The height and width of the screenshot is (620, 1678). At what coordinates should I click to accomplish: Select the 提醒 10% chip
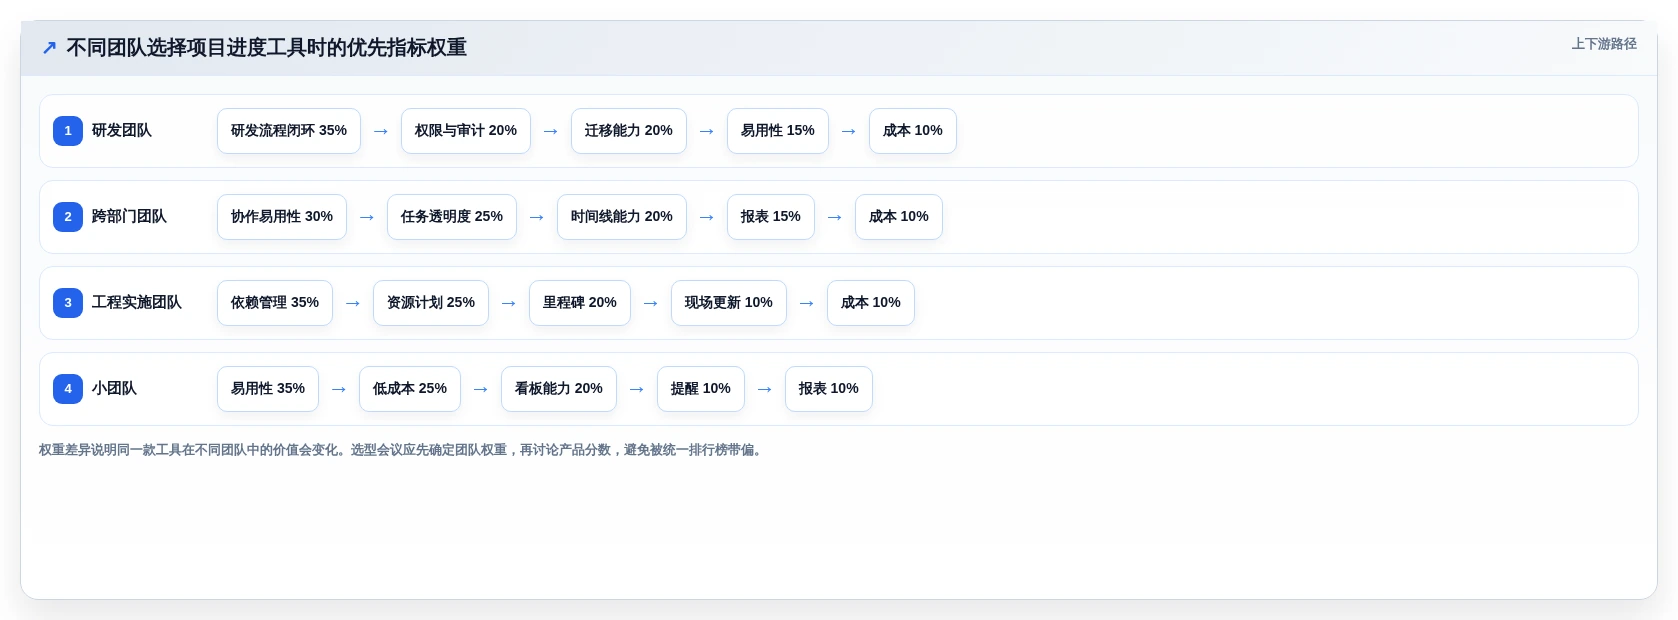pyautogui.click(x=701, y=389)
